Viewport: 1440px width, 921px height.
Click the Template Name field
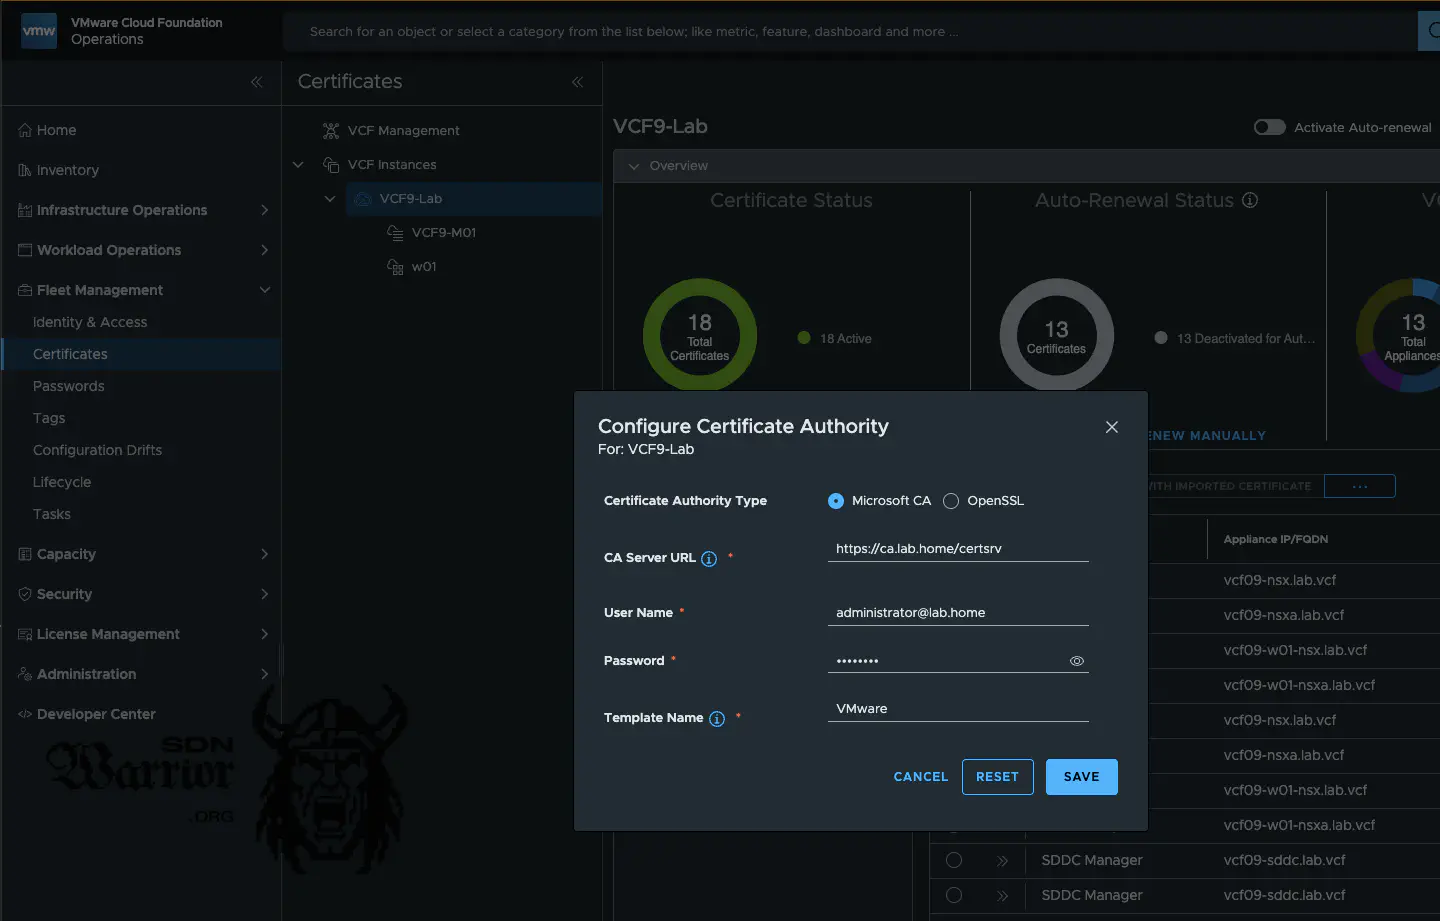pyautogui.click(x=958, y=709)
